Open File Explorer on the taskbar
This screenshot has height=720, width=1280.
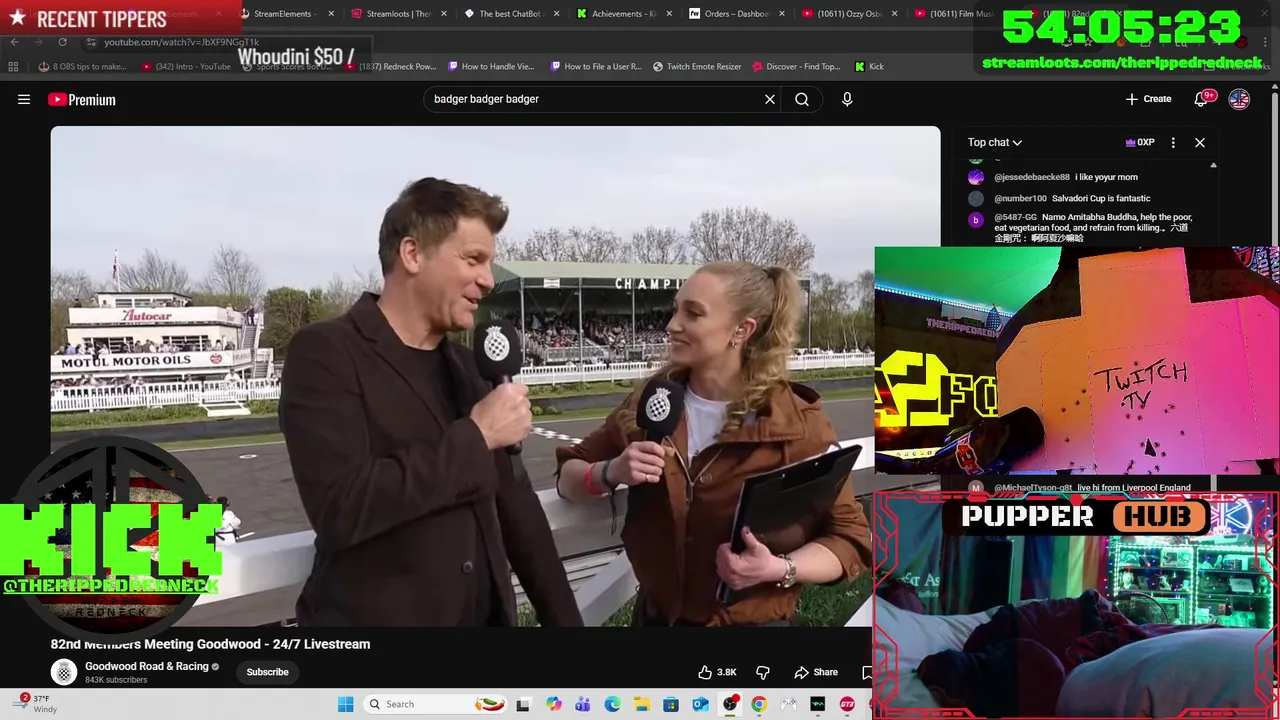641,704
